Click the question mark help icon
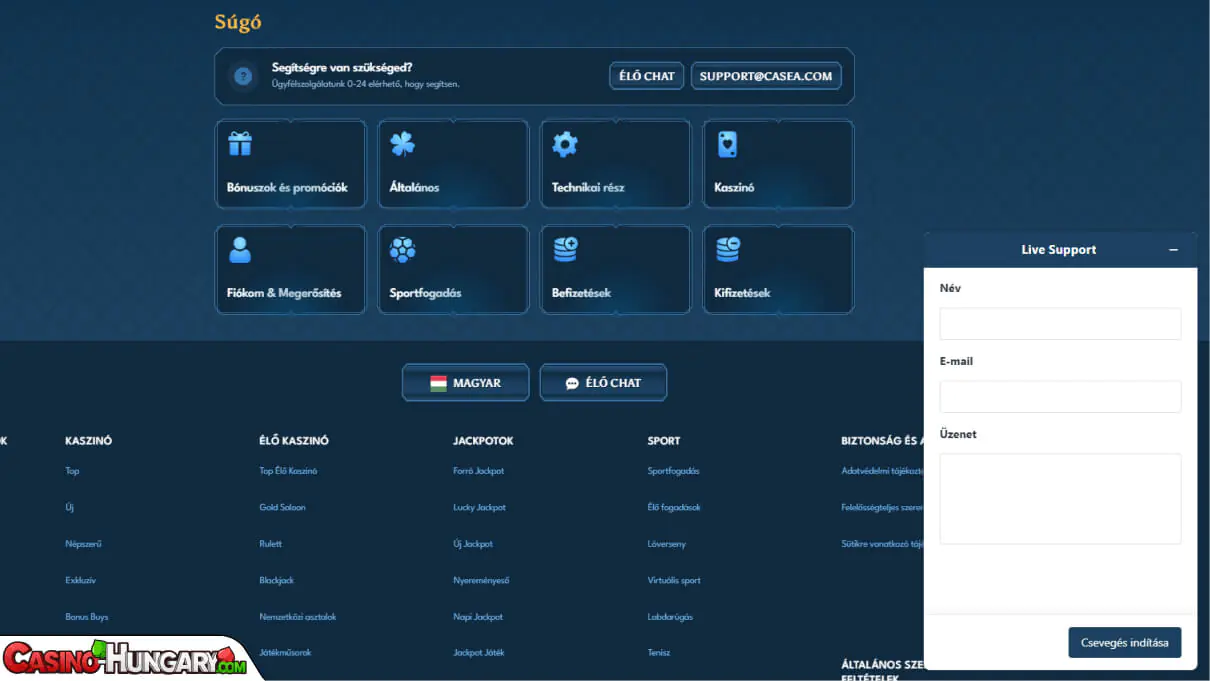The image size is (1210, 681). point(242,76)
